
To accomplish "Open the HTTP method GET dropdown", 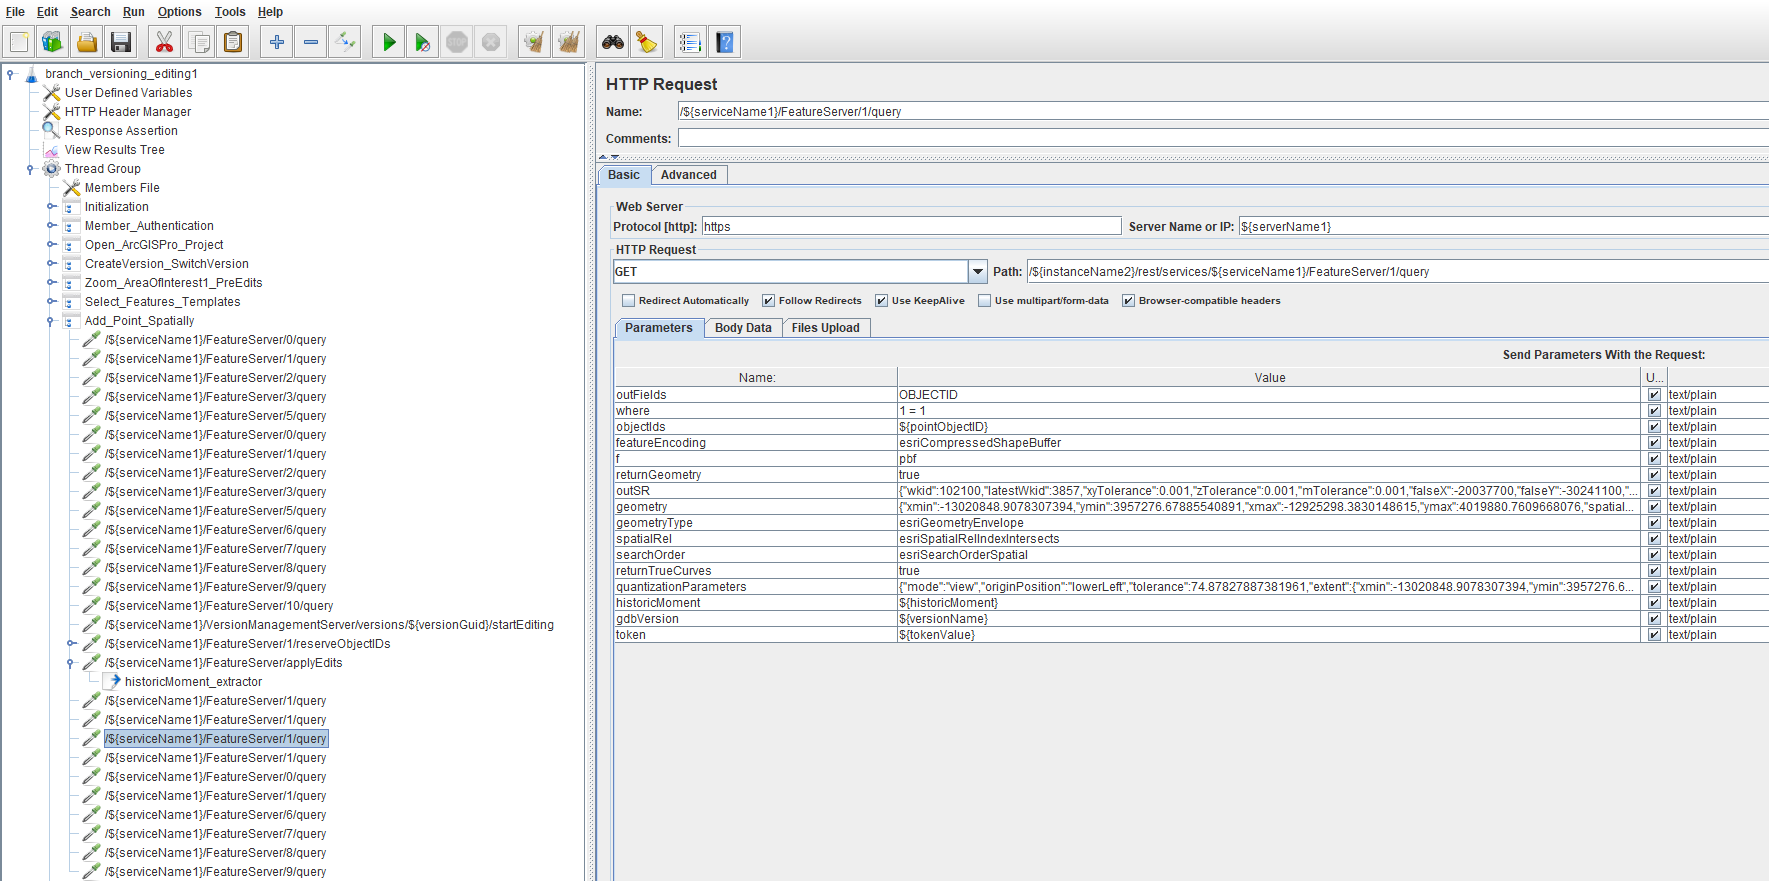I will coord(977,272).
